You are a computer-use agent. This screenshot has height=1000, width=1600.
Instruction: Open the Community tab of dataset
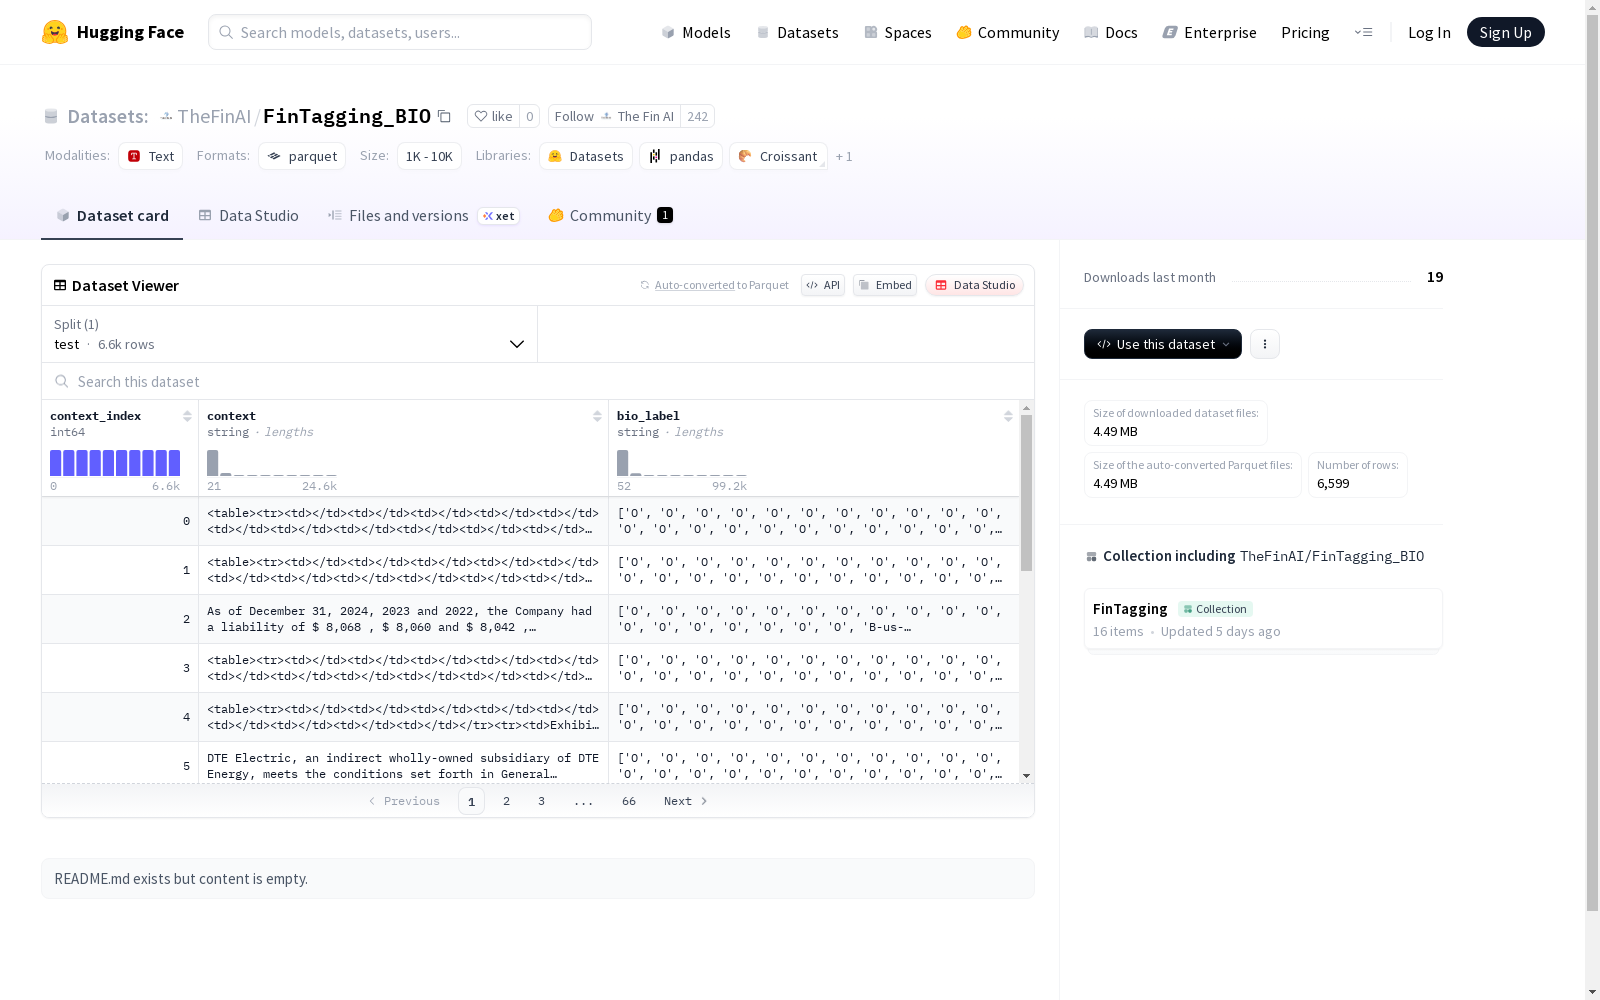coord(611,216)
